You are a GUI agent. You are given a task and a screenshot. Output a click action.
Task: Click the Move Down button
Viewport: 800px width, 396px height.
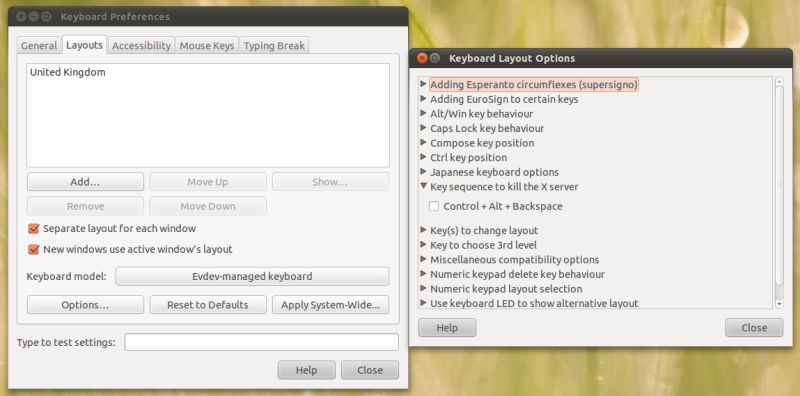tap(208, 206)
